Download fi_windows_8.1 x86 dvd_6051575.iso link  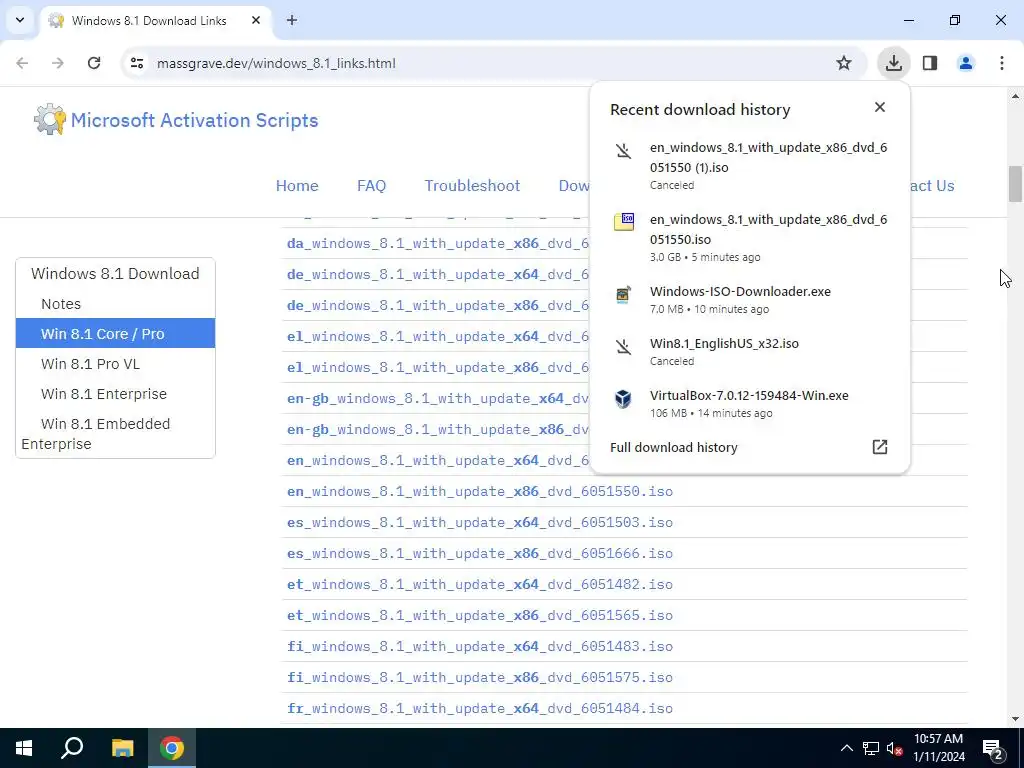pyautogui.click(x=479, y=677)
